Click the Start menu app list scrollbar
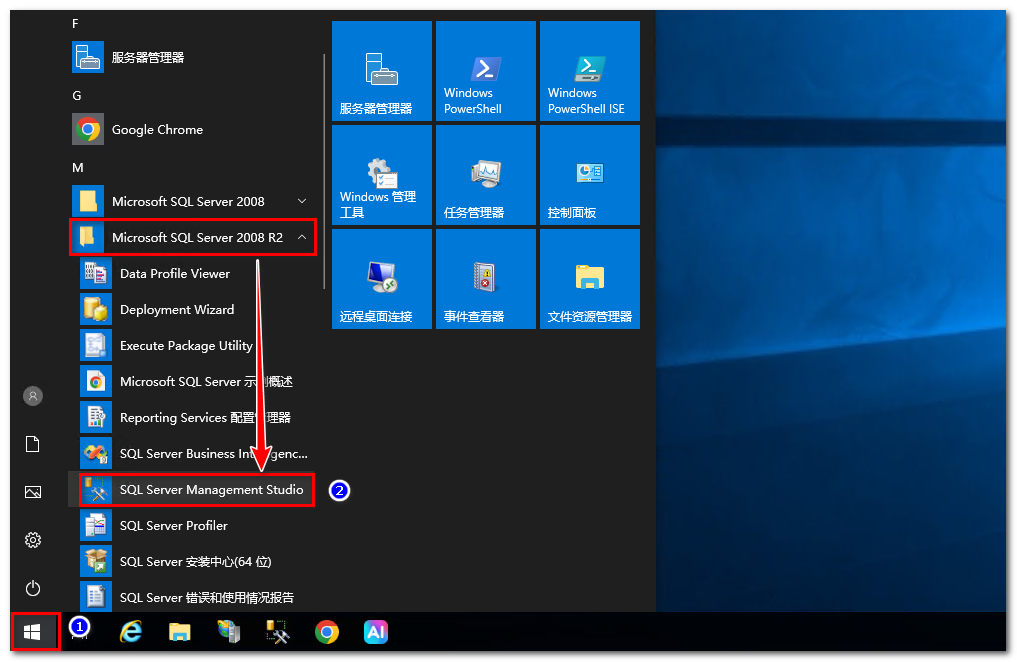 (x=325, y=170)
